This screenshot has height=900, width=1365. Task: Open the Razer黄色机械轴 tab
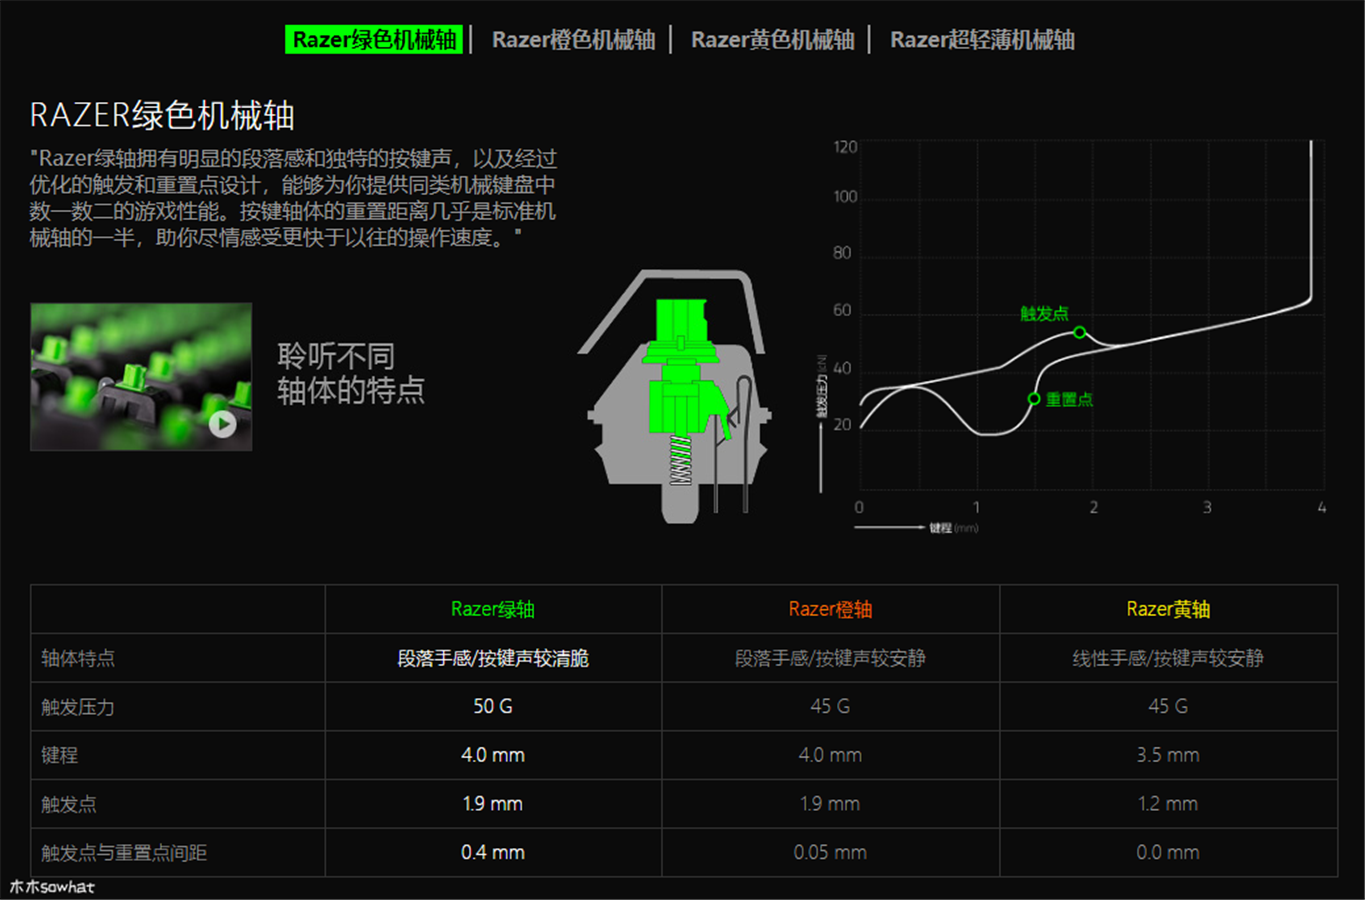click(773, 40)
